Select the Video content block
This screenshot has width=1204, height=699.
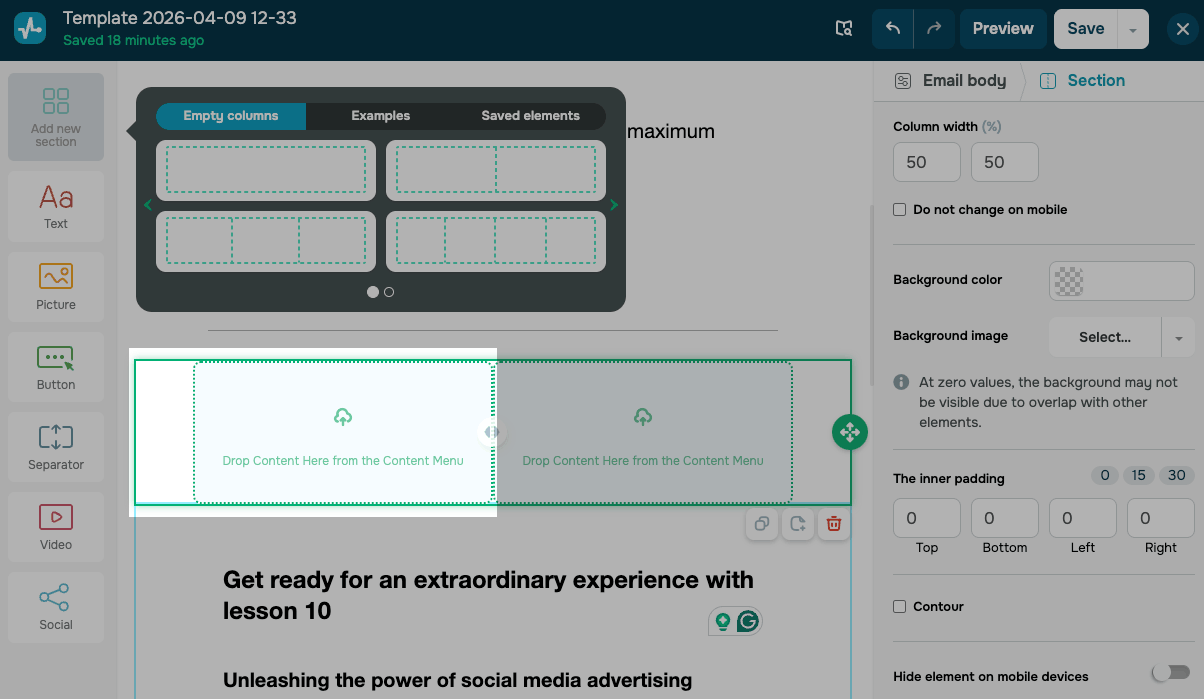point(56,526)
